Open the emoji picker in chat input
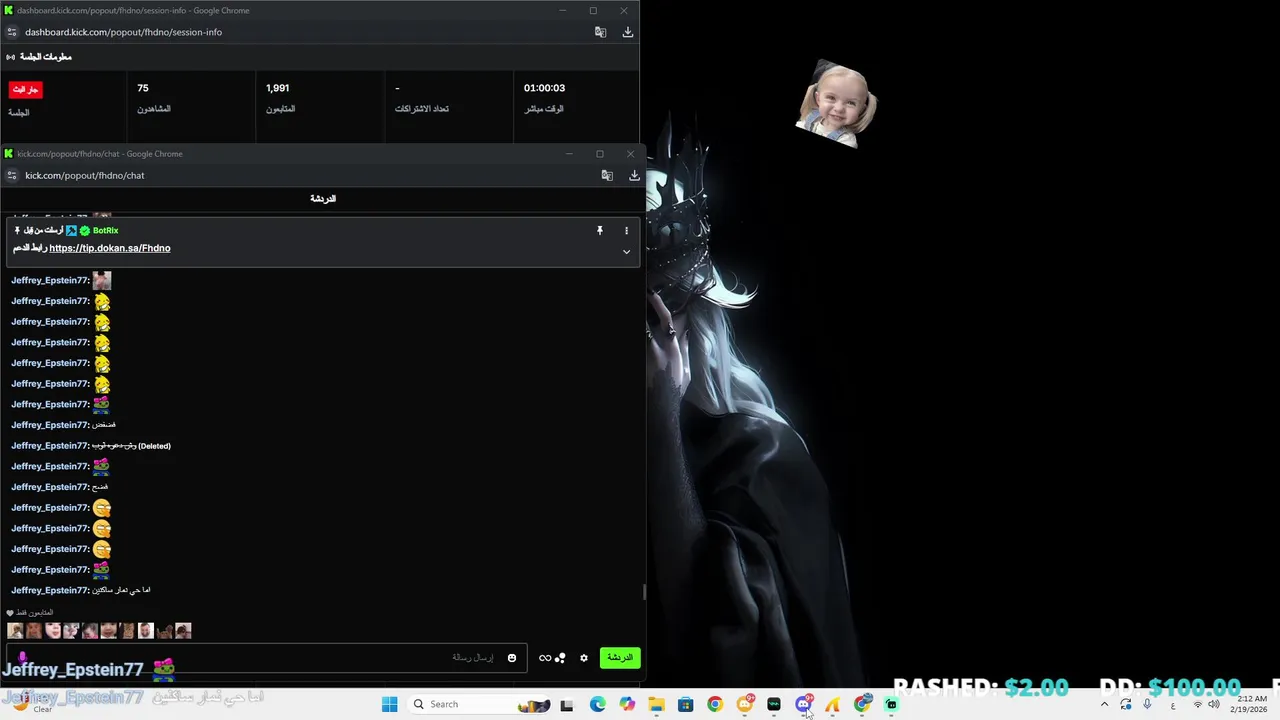 [512, 658]
